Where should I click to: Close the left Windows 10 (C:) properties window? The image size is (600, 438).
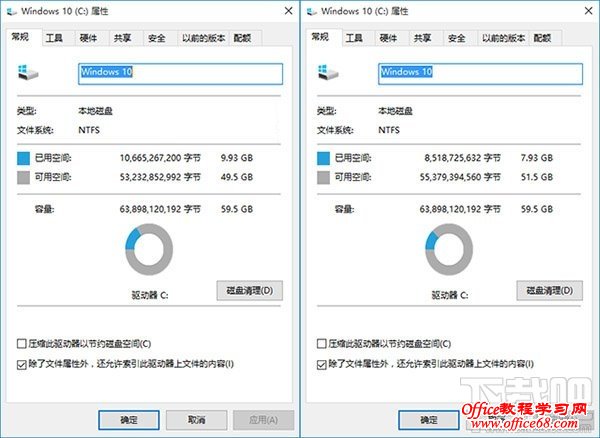pos(289,11)
